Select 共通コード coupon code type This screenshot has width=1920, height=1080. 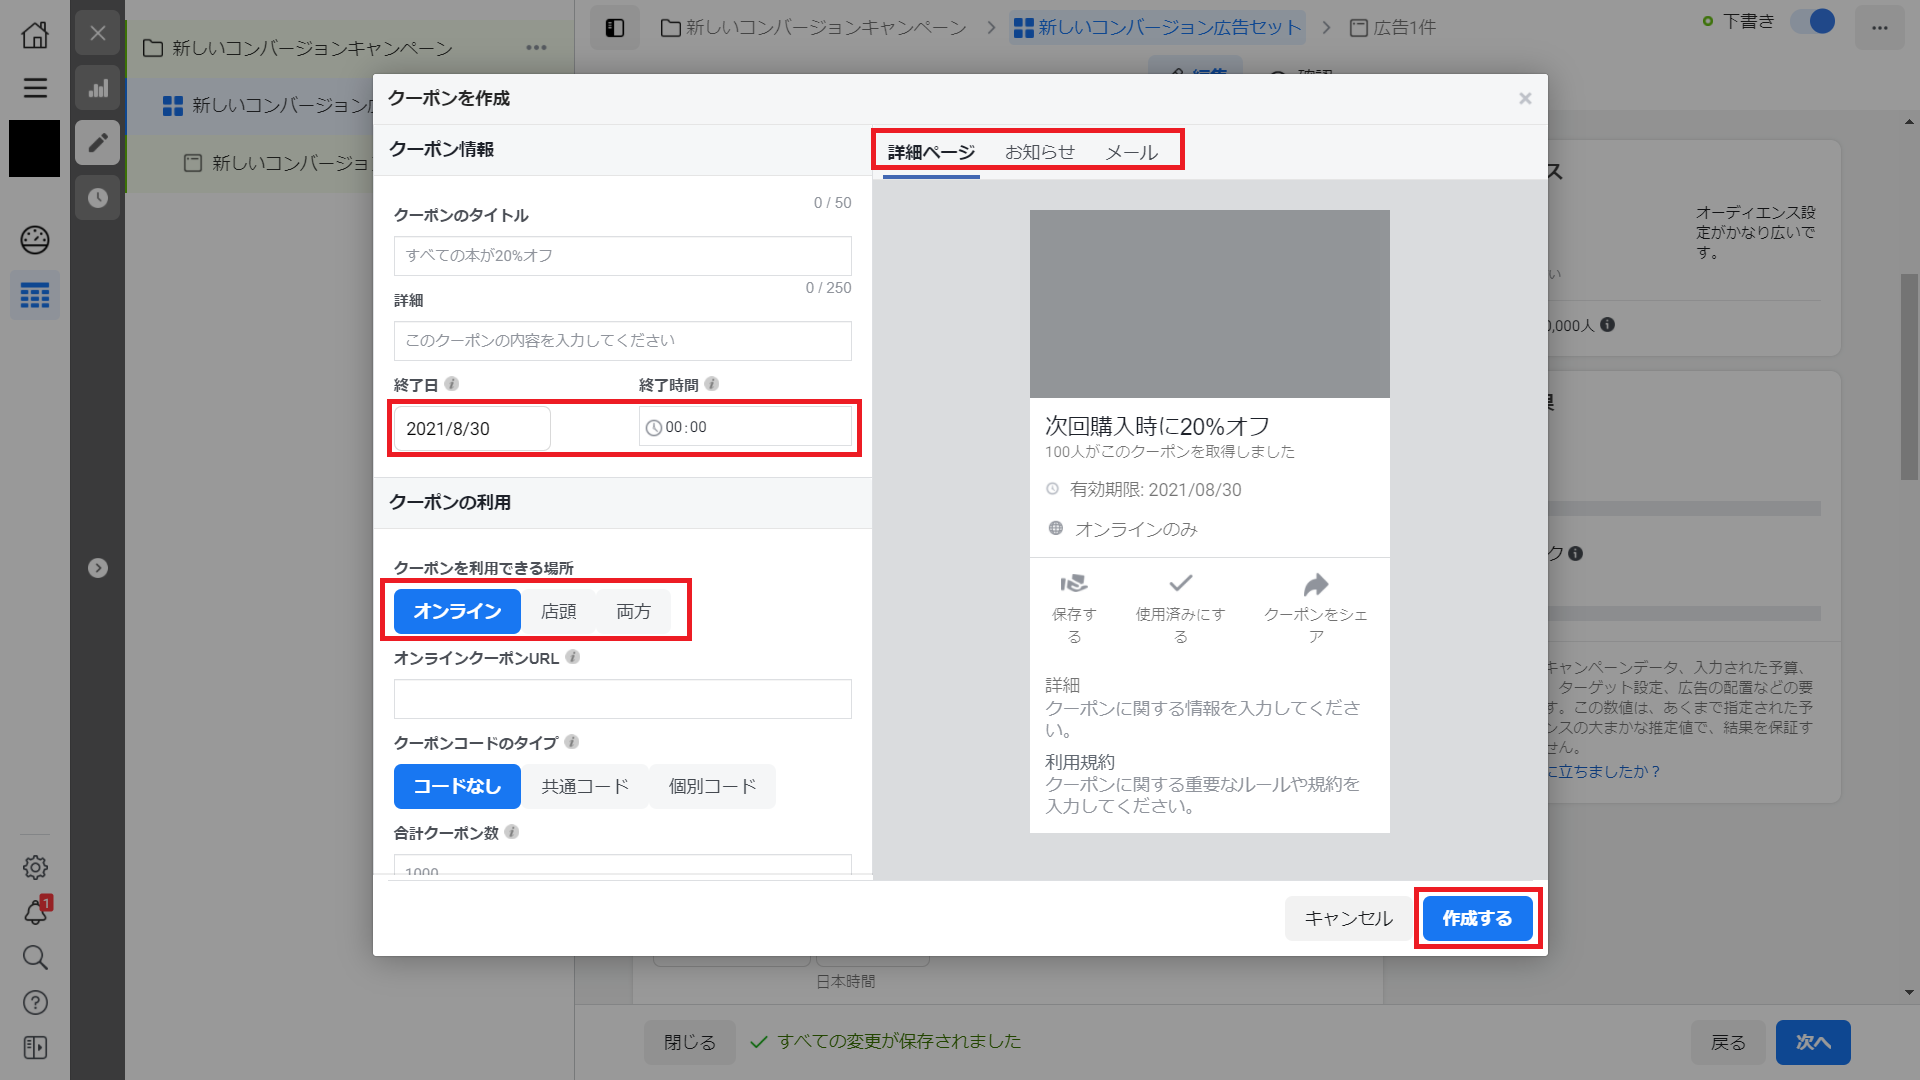(x=585, y=786)
